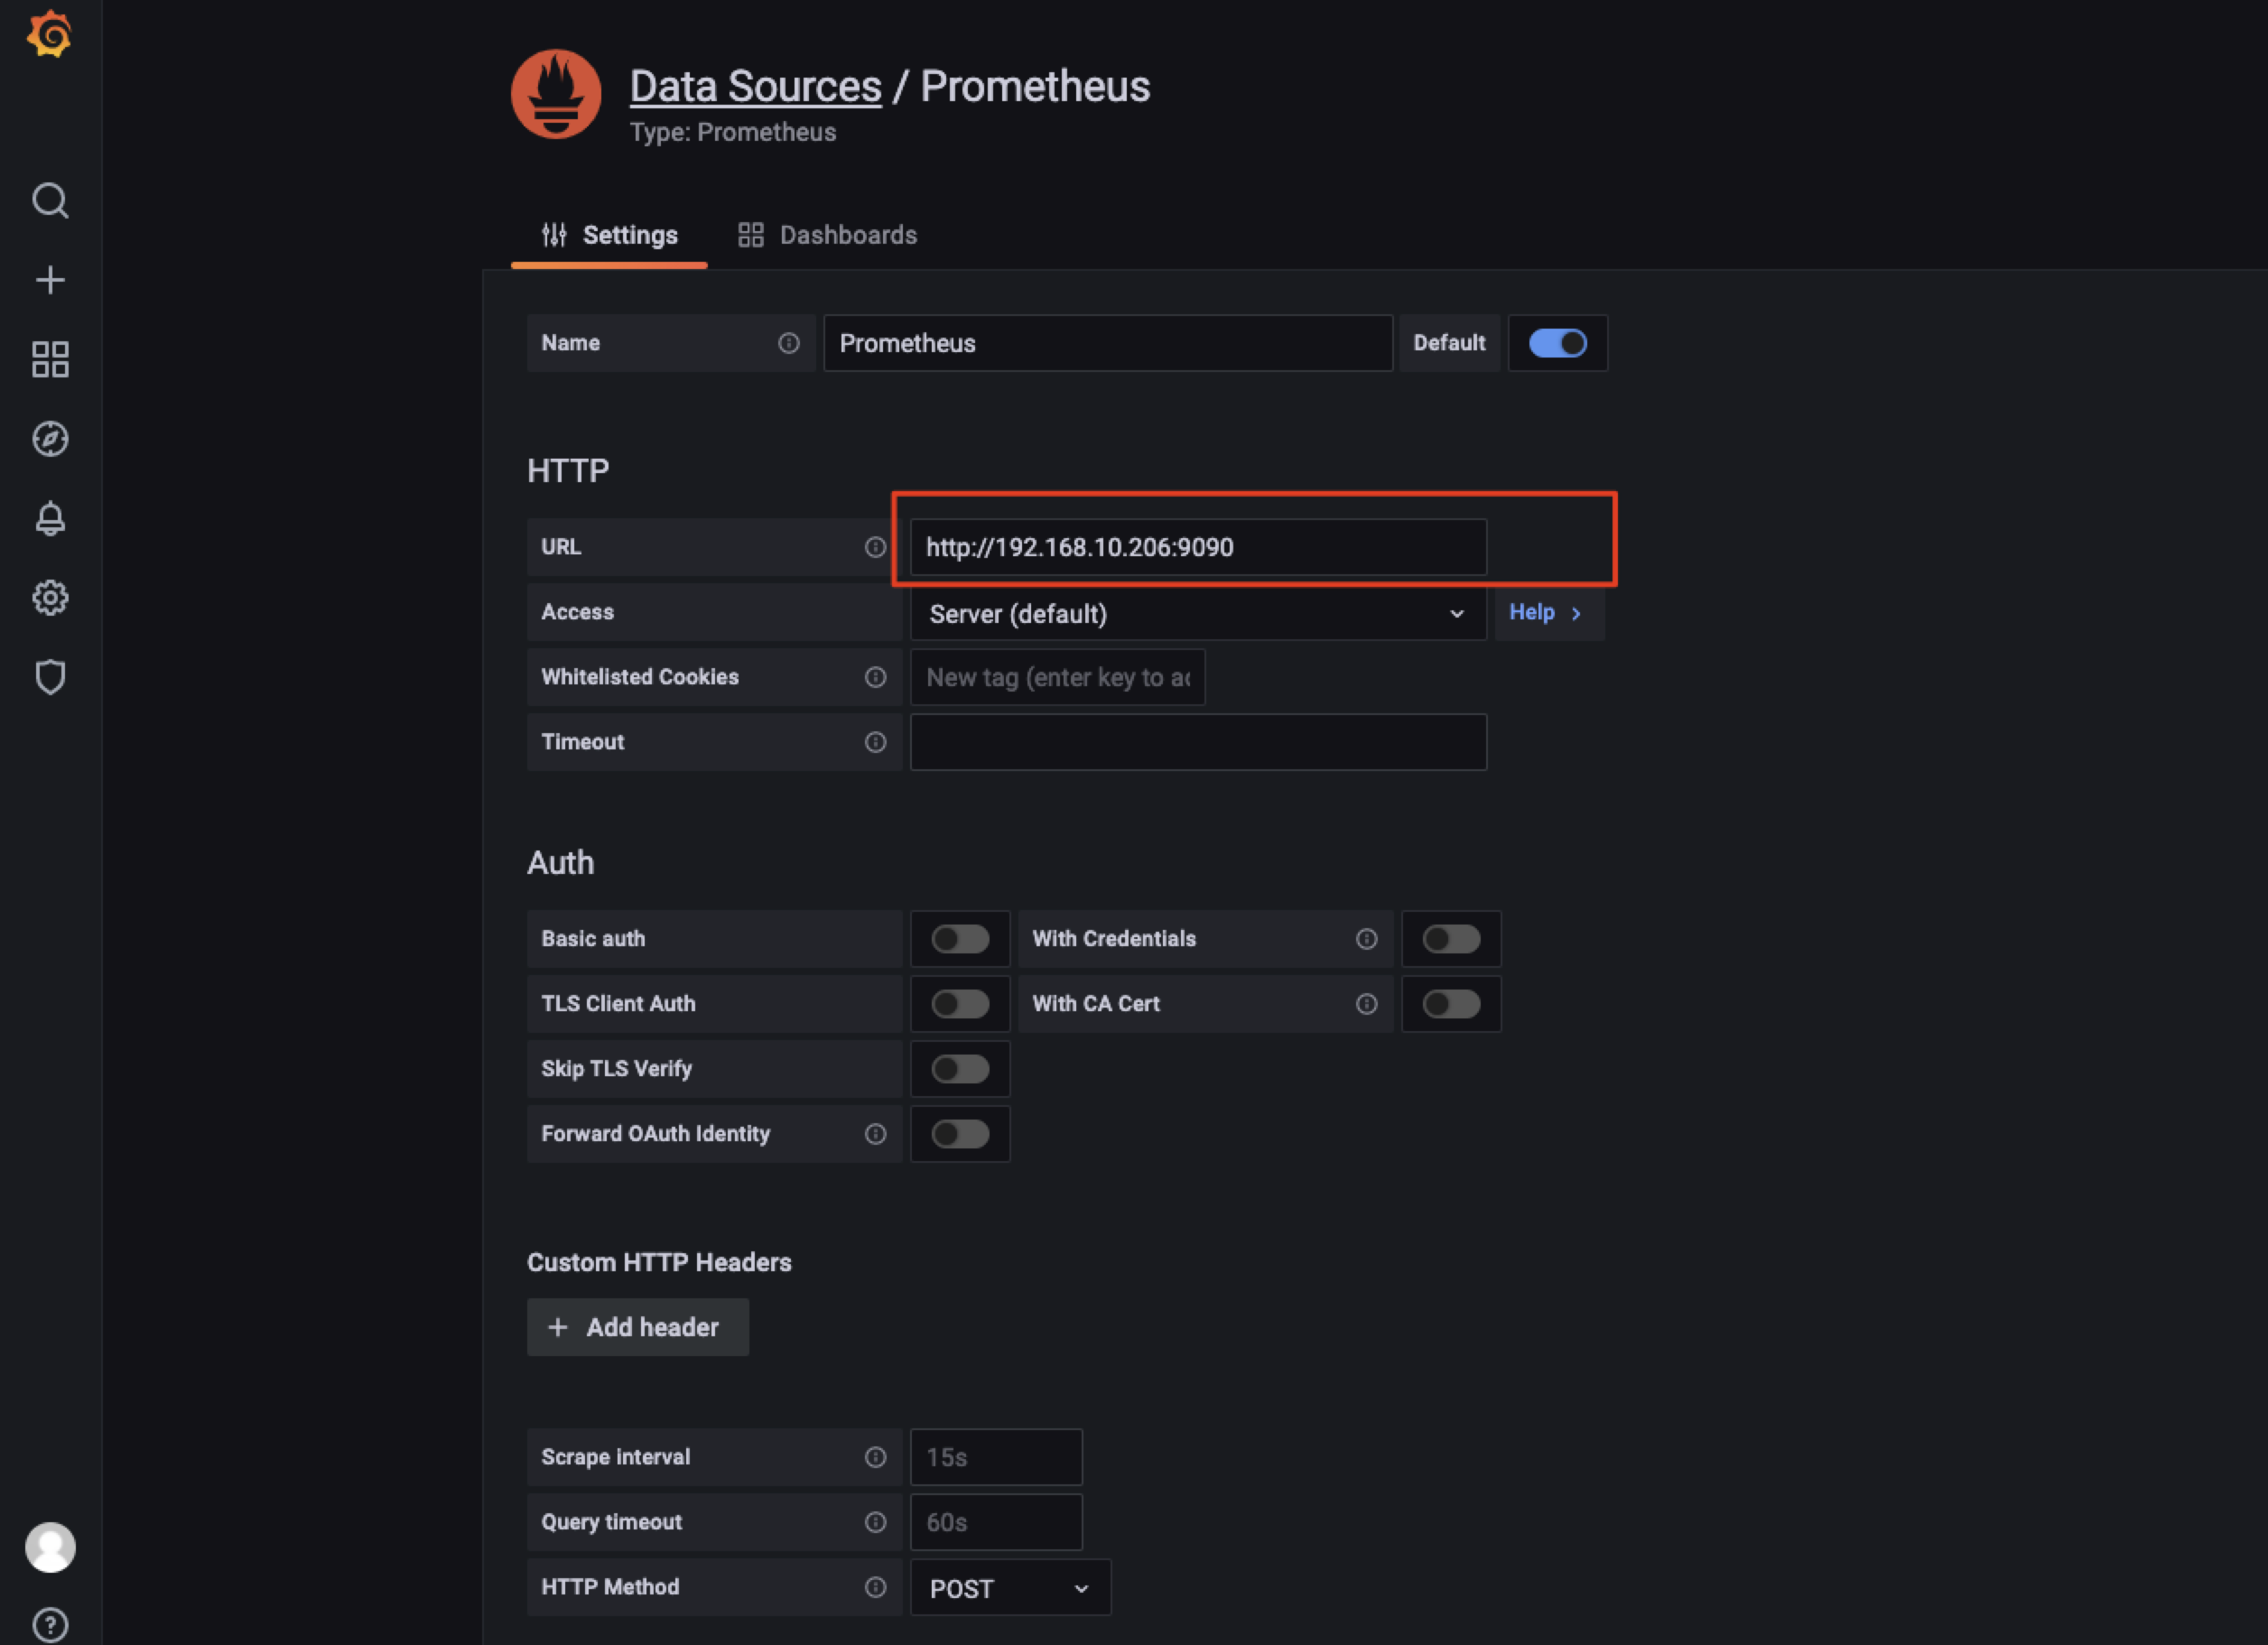Click the info icon next to URL
This screenshot has width=2268, height=1645.
pyautogui.click(x=875, y=547)
